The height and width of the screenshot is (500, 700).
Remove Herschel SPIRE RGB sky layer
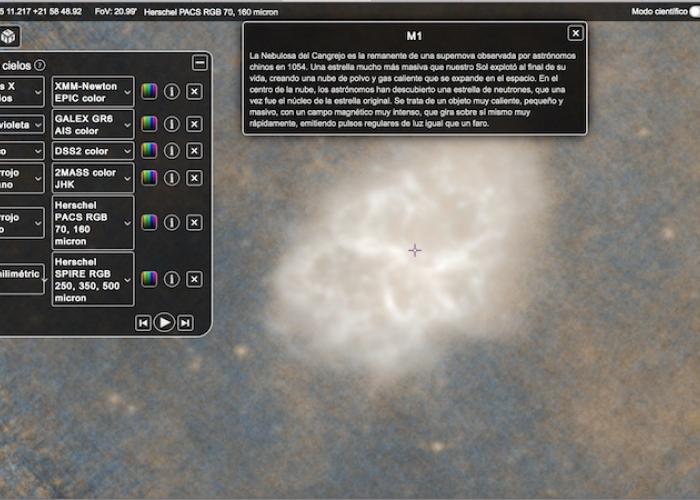coord(194,279)
